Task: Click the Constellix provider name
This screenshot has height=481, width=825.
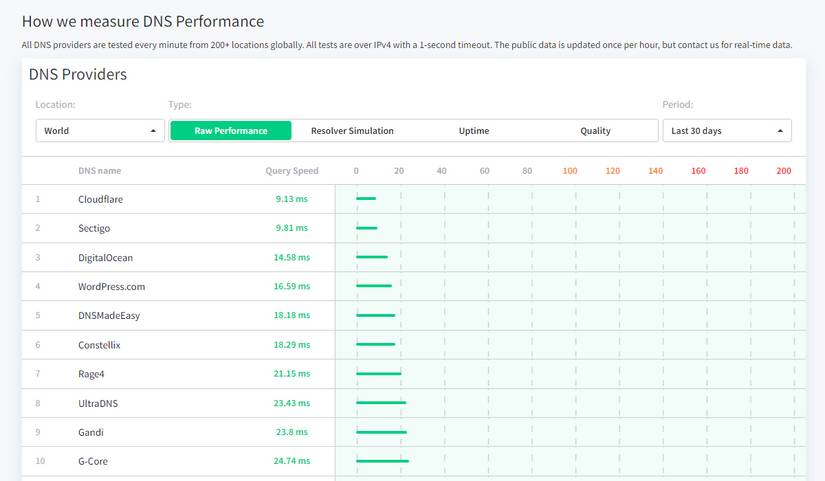Action: click(99, 345)
